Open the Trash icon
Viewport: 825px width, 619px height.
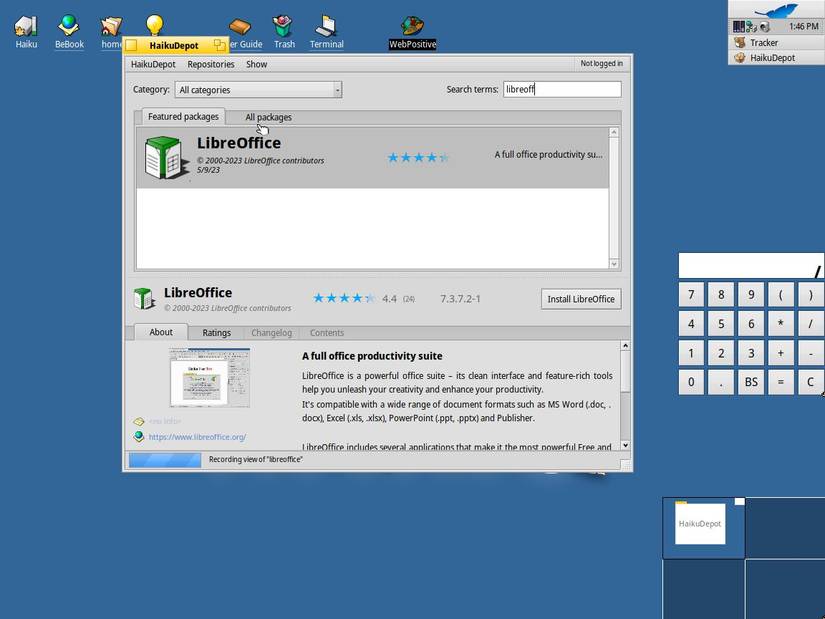[283, 25]
